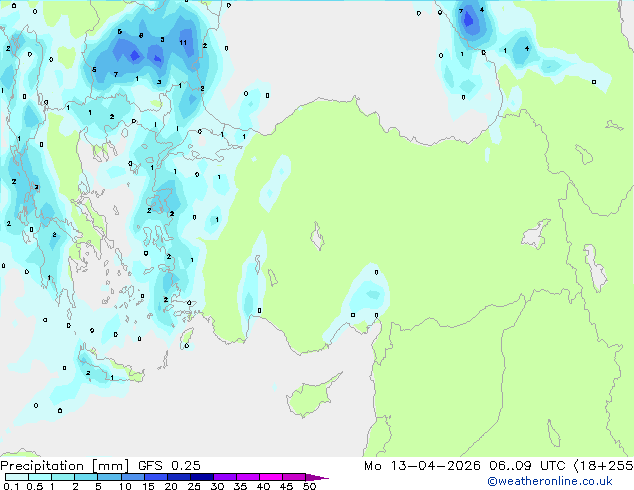
Task: Select the 0.5–1 mm legend swatch
Action: coord(40,477)
